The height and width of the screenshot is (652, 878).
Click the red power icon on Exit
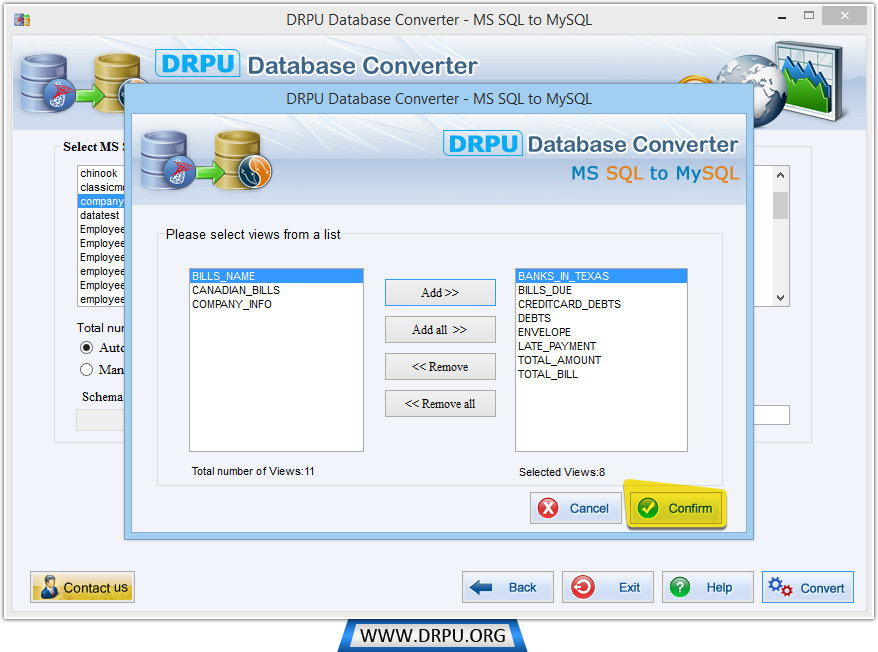583,587
